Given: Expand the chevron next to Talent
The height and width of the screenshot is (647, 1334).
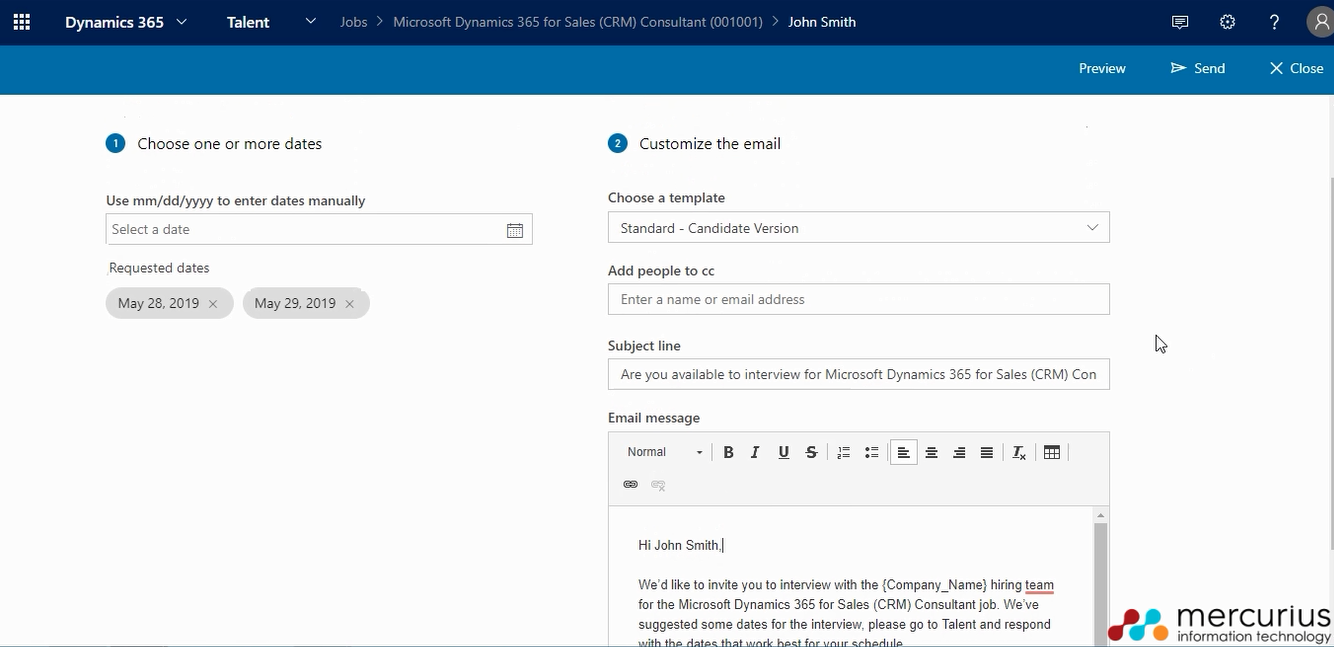Looking at the screenshot, I should click(311, 21).
